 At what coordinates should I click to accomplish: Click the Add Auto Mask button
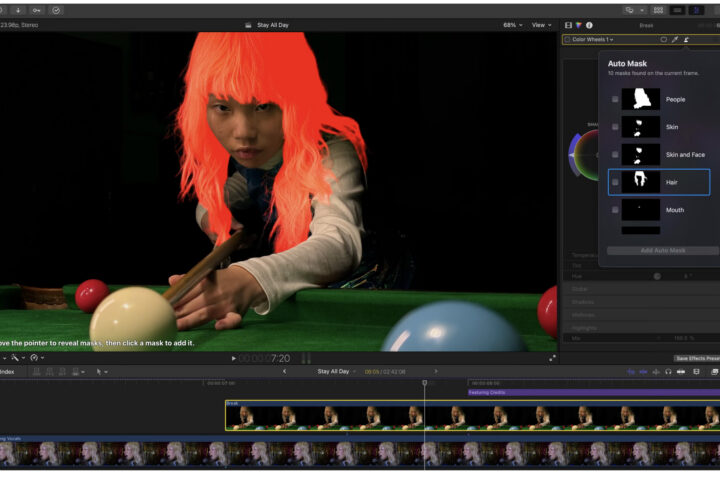pos(663,250)
